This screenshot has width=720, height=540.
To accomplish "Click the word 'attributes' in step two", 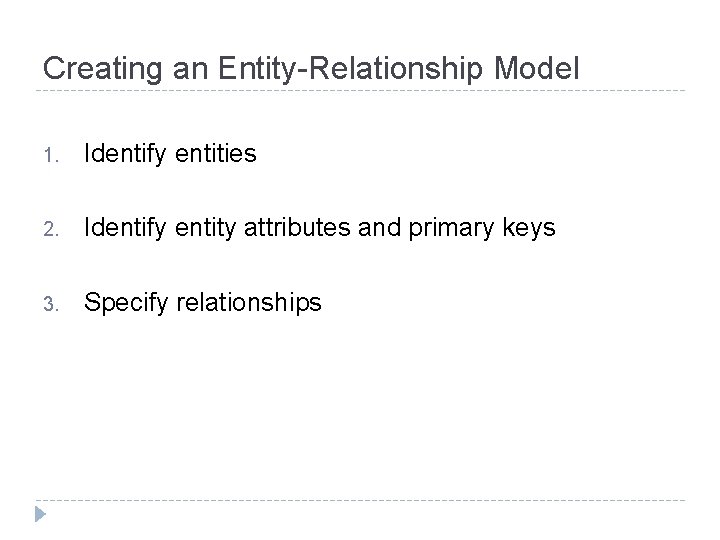I will pos(273,228).
